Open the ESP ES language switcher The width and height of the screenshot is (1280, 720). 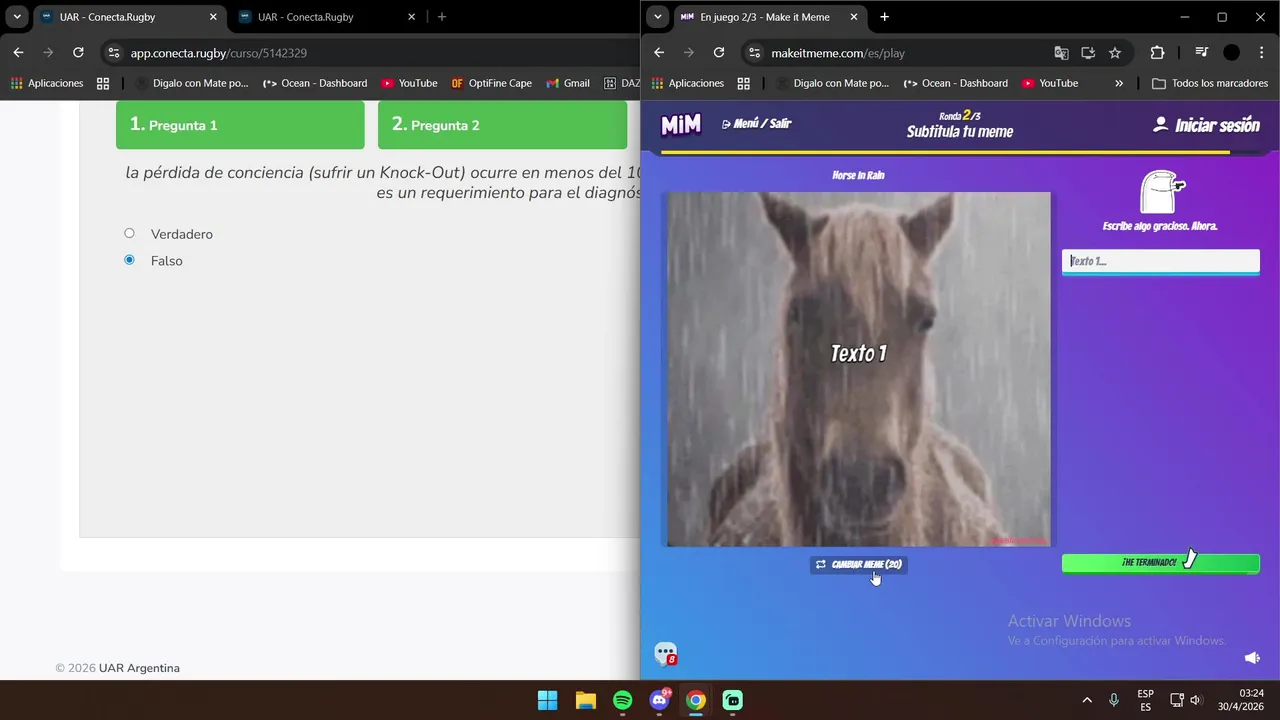[1146, 700]
